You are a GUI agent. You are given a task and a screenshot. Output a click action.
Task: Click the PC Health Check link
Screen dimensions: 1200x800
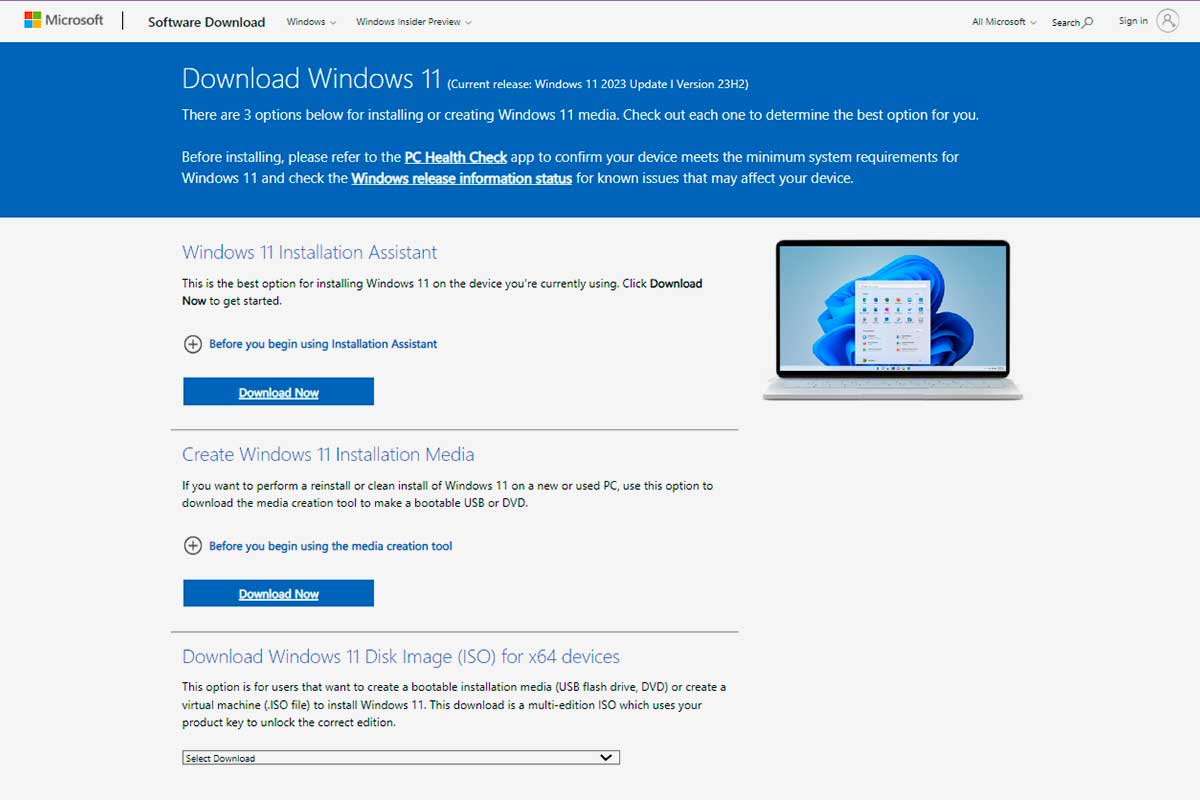coord(456,157)
